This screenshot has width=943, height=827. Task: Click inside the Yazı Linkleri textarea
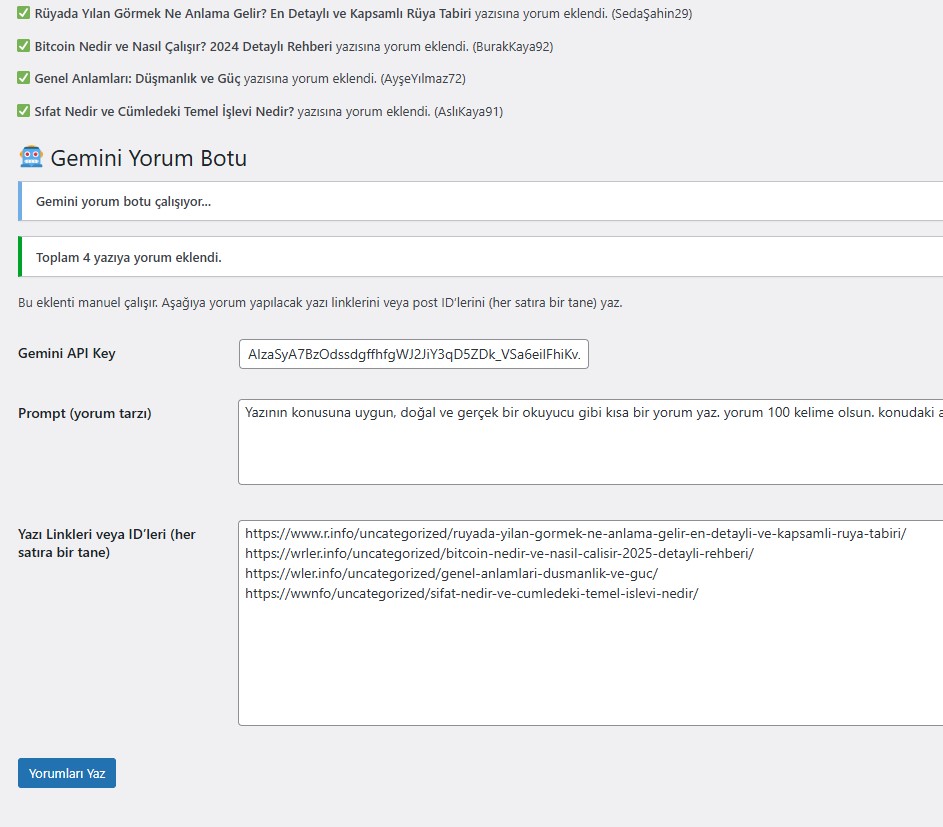tap(591, 623)
